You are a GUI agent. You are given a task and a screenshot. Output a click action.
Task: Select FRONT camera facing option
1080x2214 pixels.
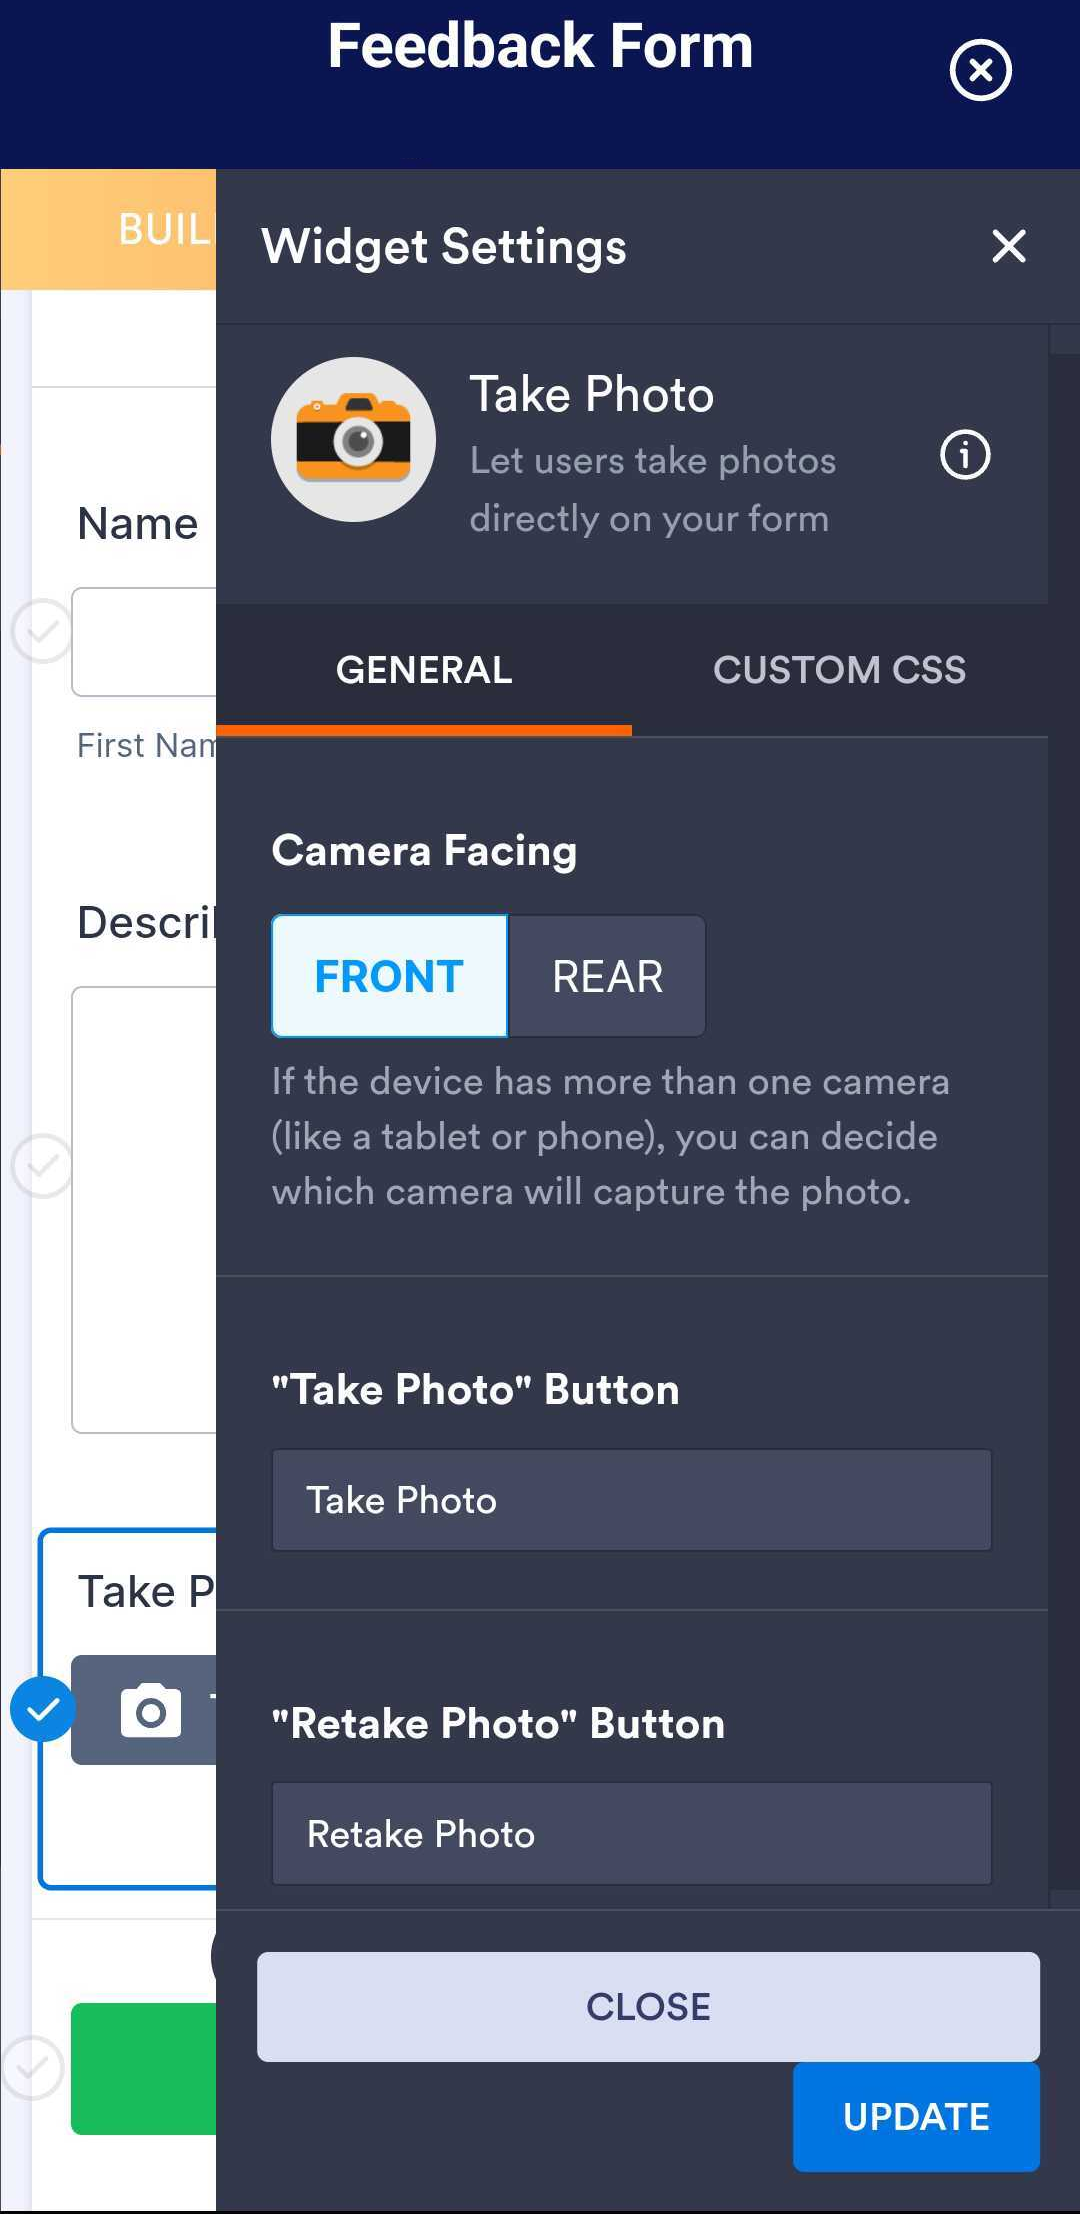pos(389,976)
